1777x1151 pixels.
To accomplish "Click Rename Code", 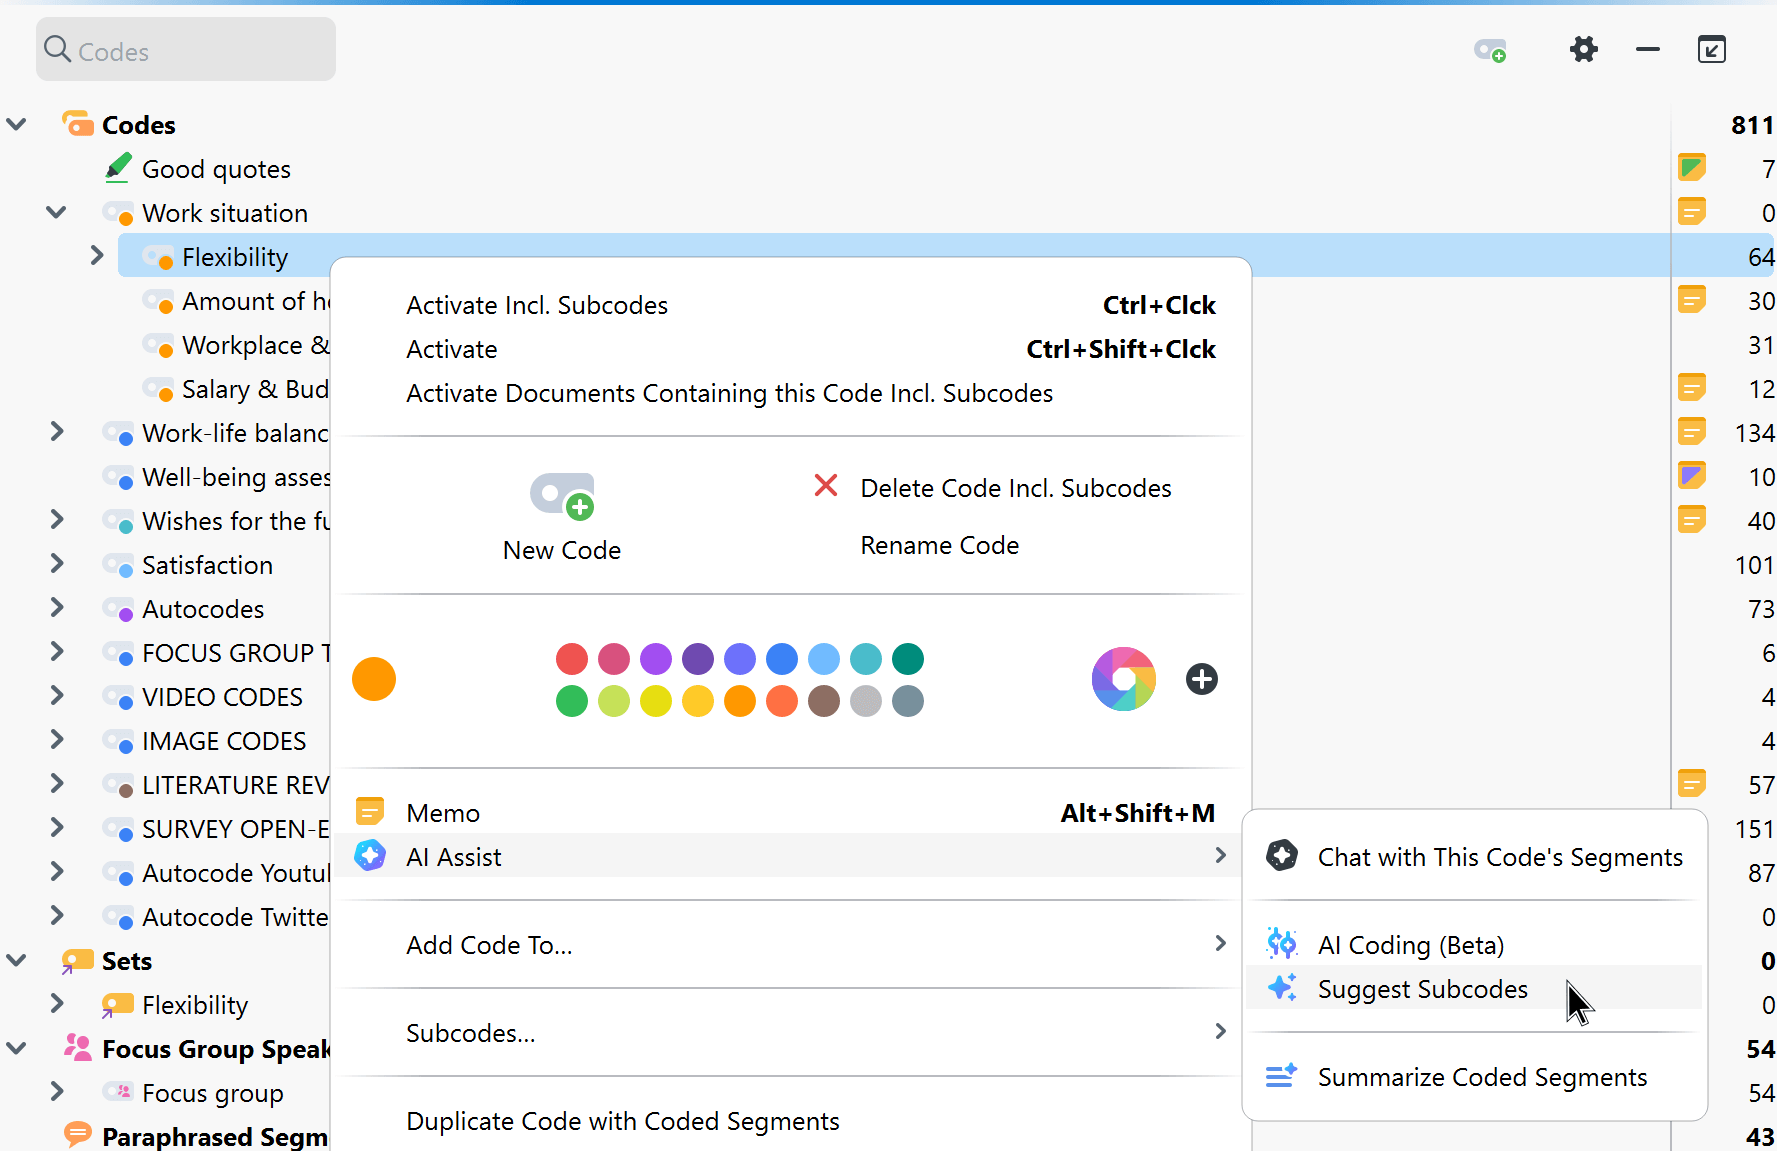I will (939, 545).
